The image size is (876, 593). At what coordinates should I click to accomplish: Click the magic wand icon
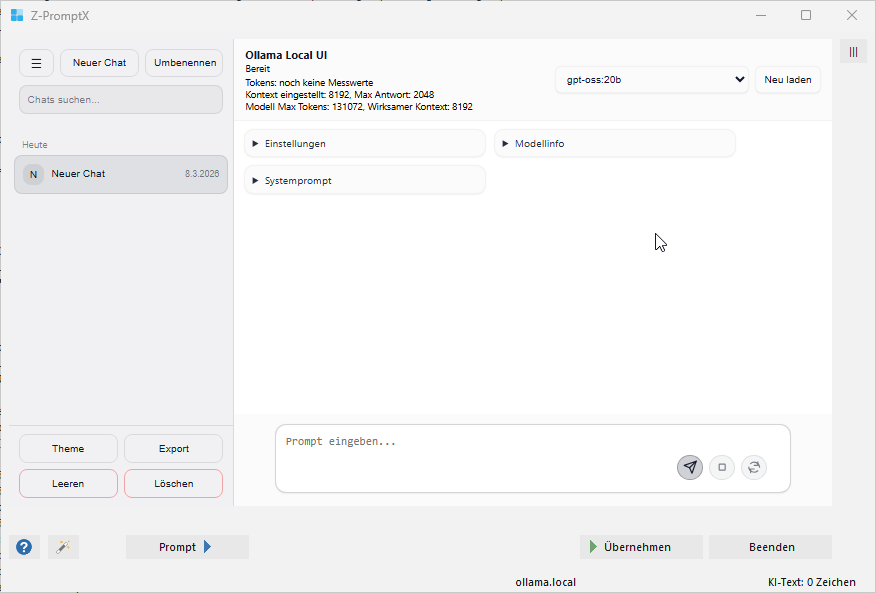63,547
